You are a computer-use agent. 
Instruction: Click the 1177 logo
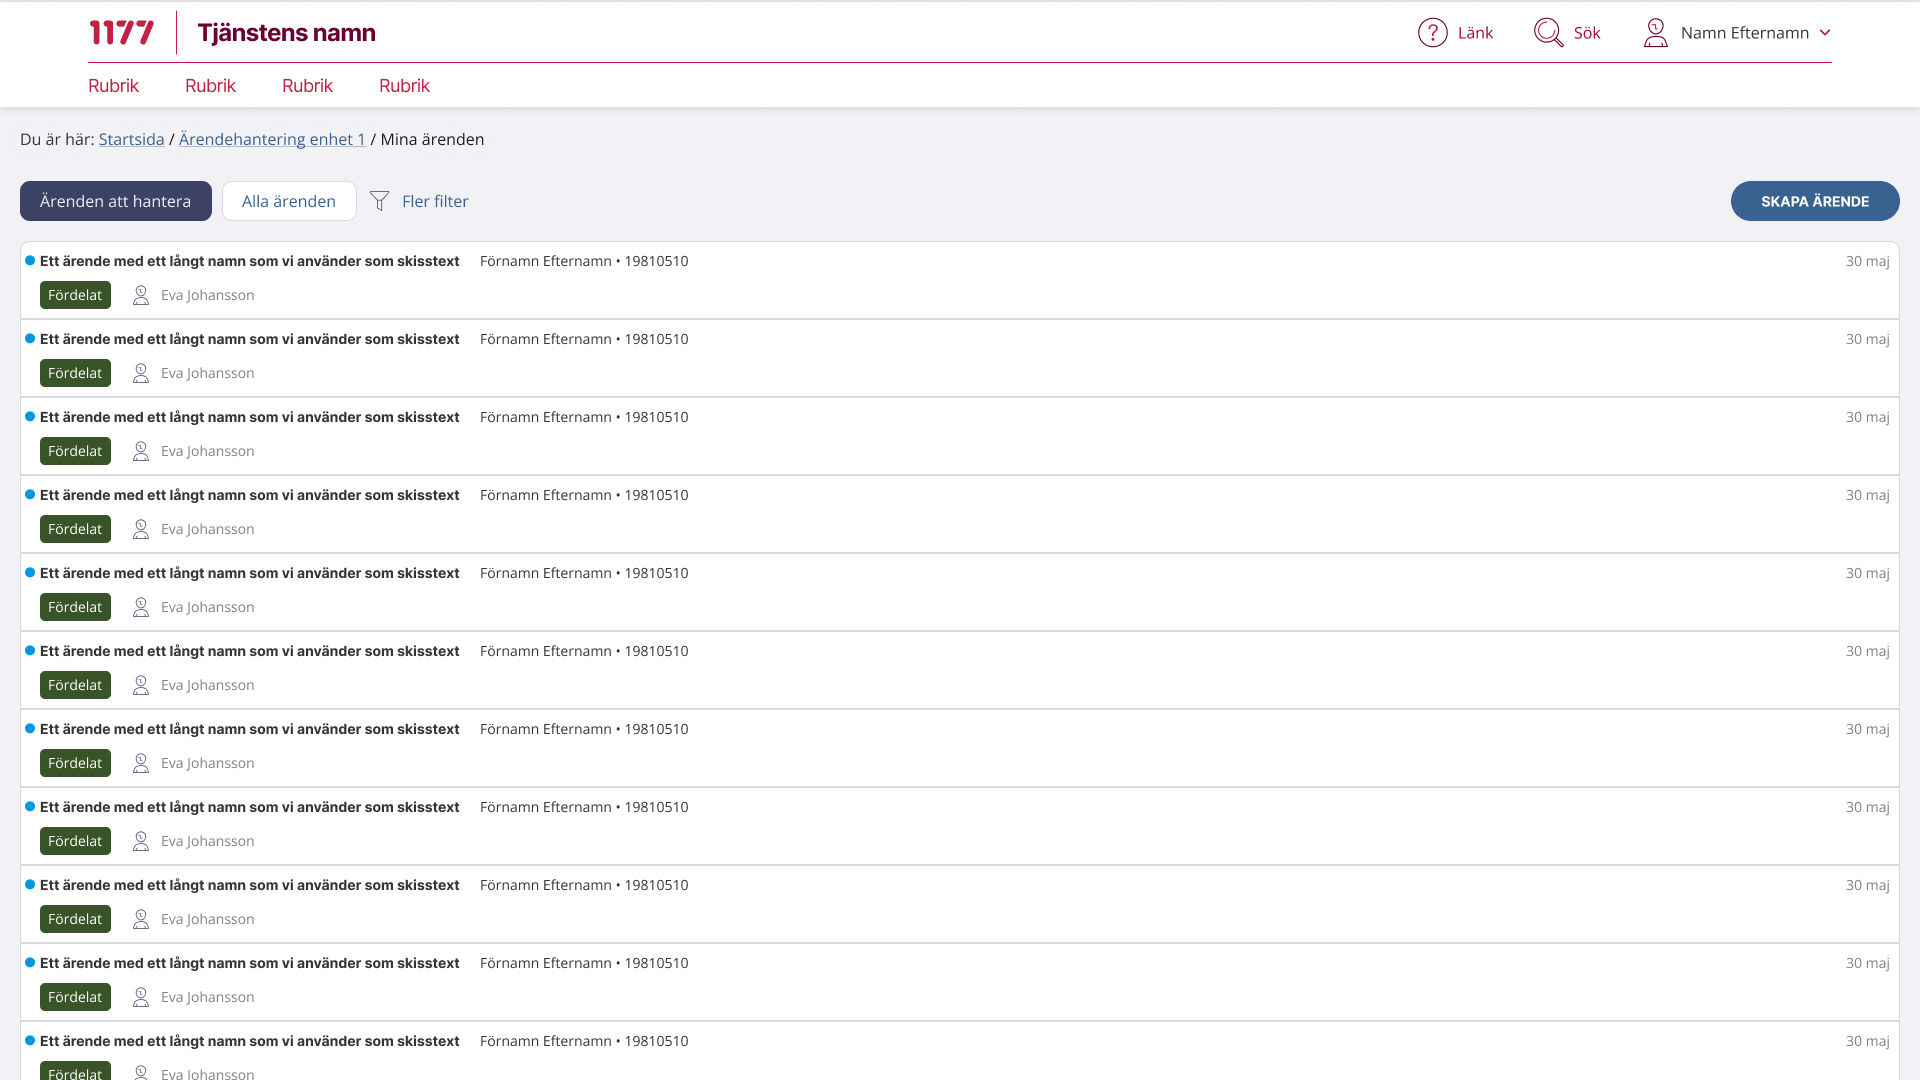121,33
